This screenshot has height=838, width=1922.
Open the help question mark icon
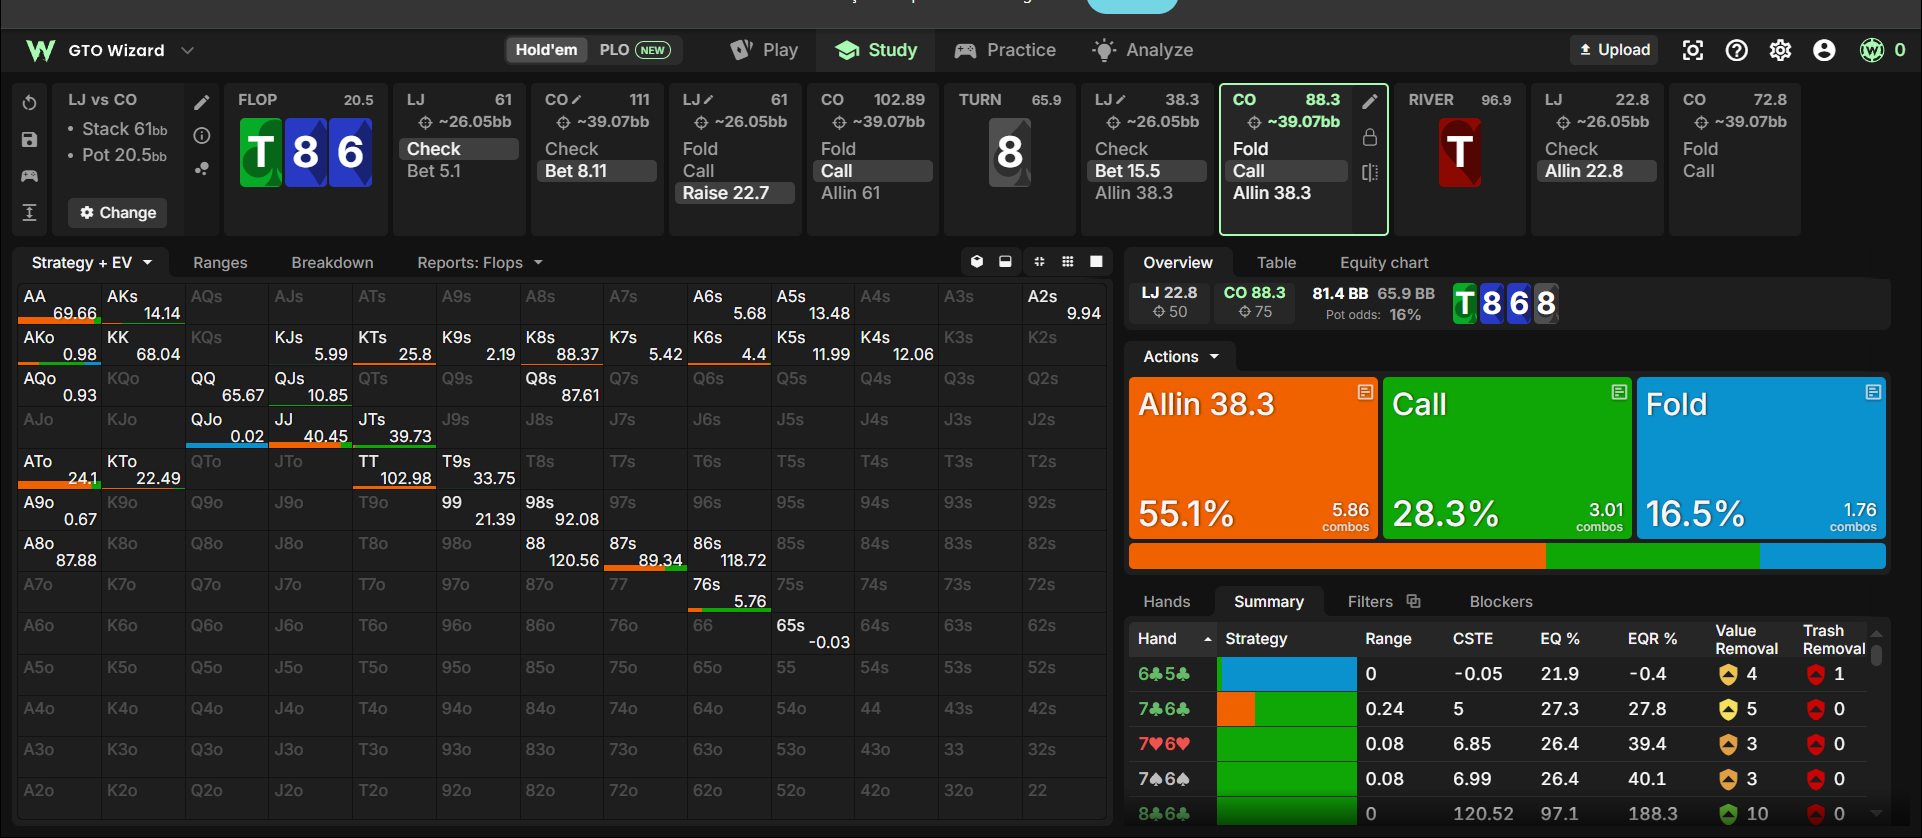point(1736,50)
